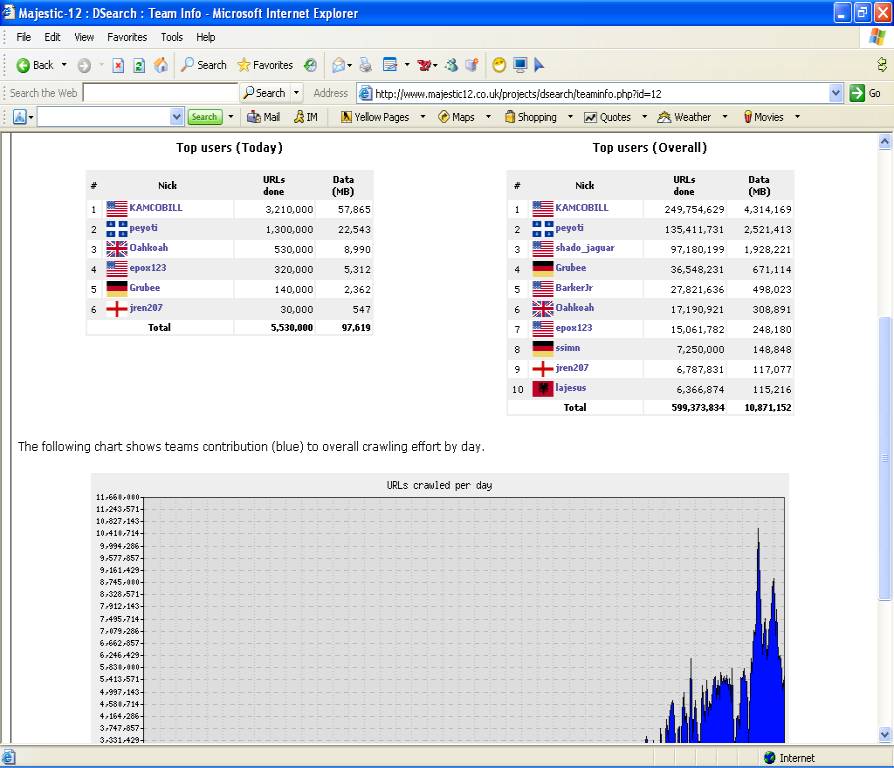Click inside the Search the Web field
This screenshot has height=768, width=894.
(160, 92)
